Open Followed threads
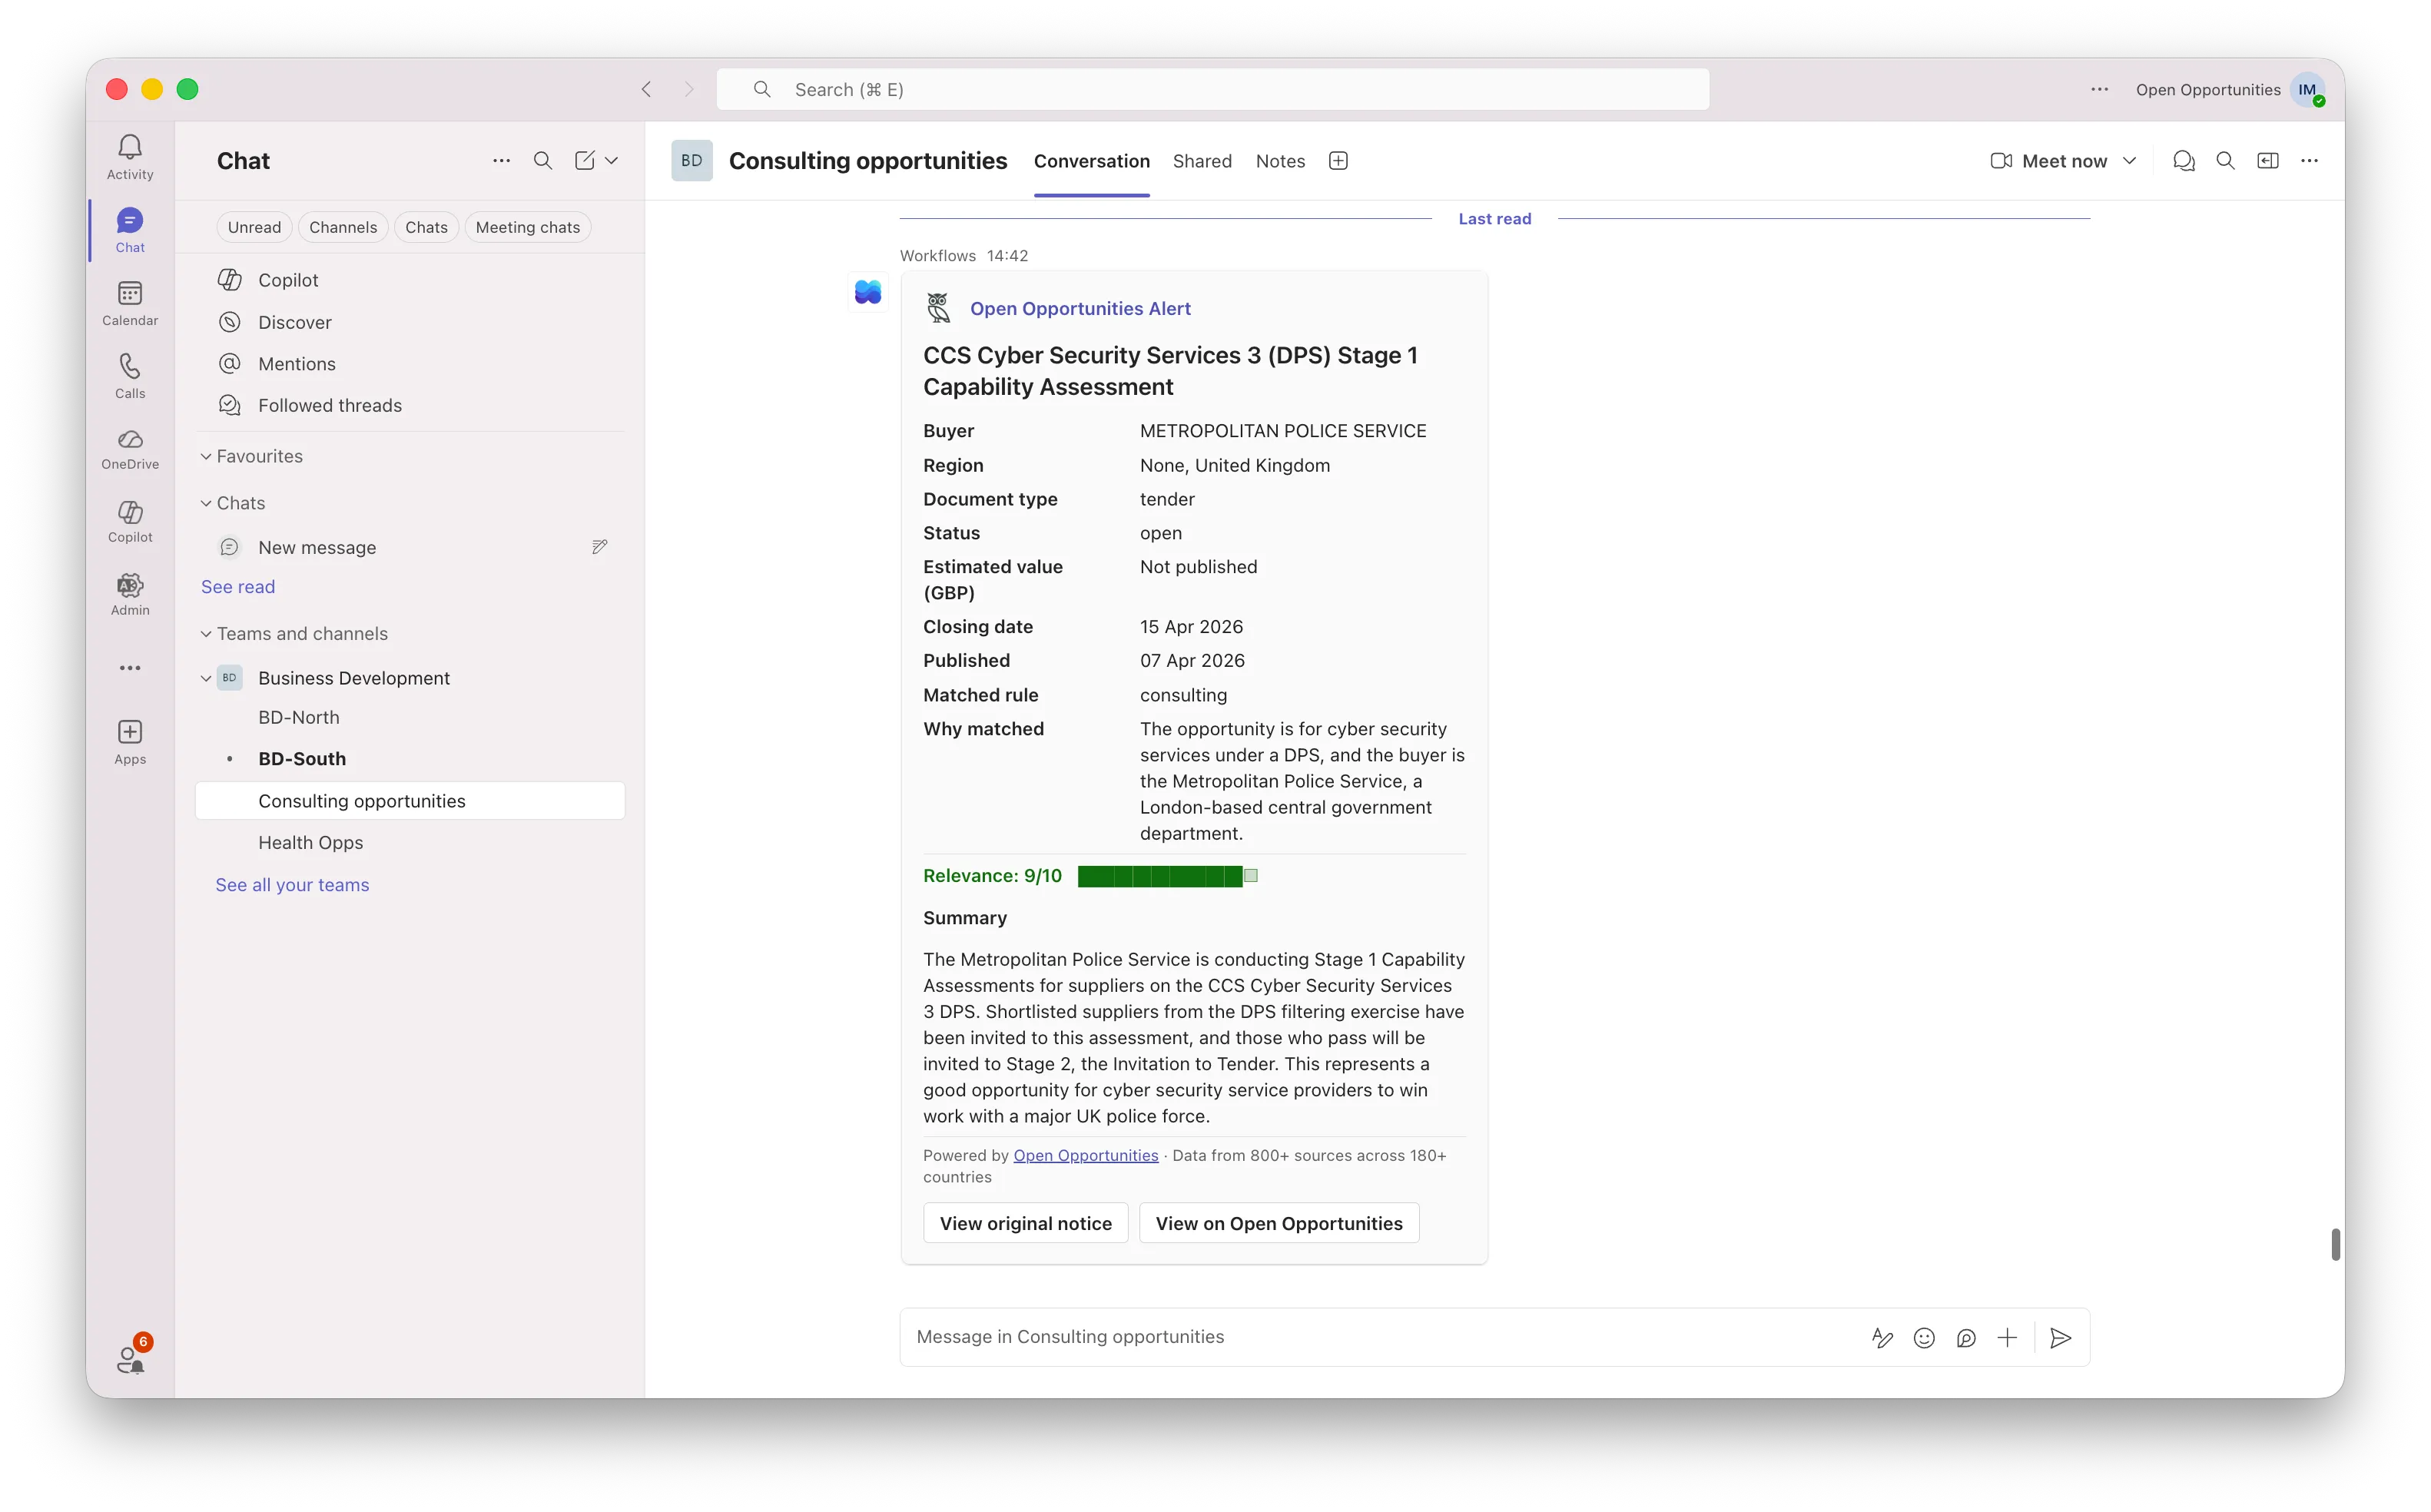 410,405
